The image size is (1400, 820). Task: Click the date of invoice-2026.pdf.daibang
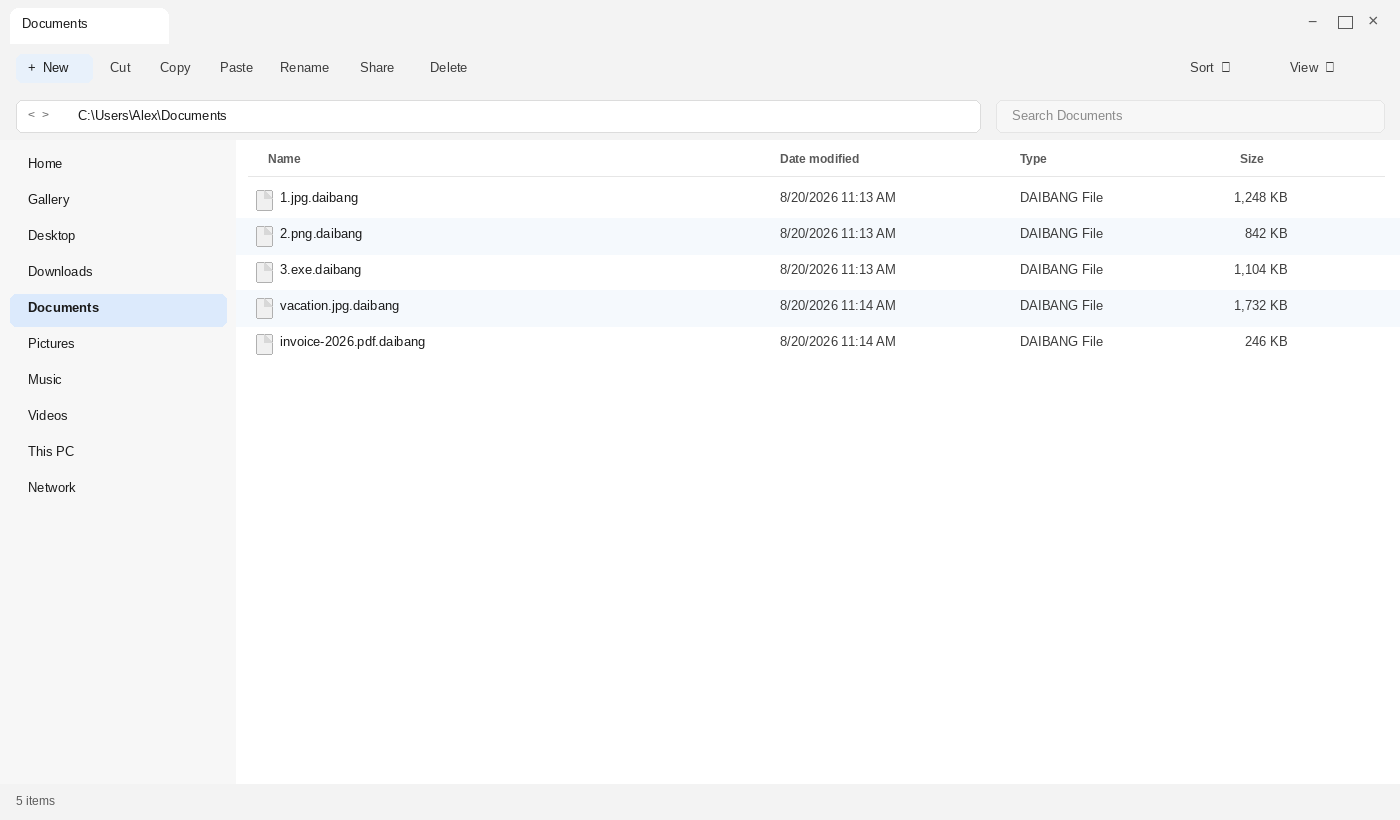click(x=838, y=342)
